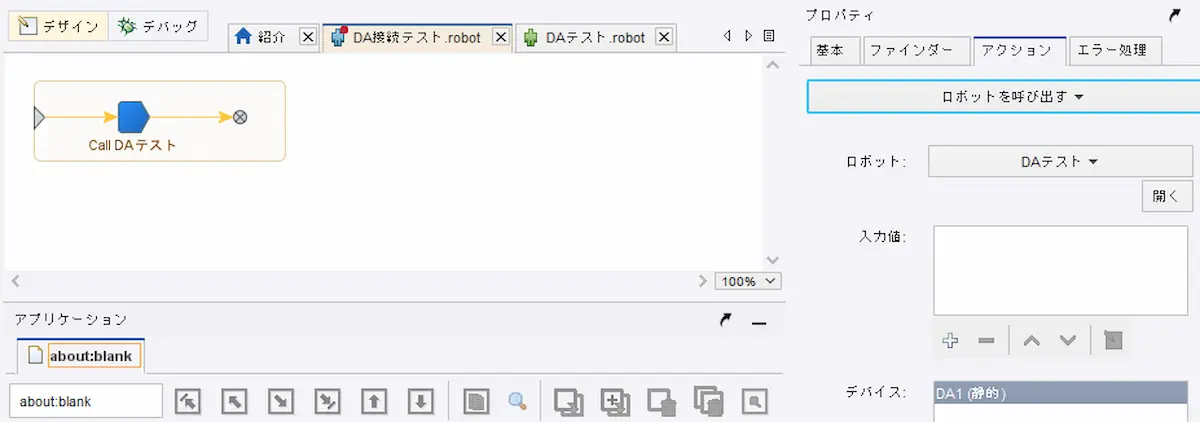Select DA1 (静的) device entry
Image resolution: width=1200 pixels, height=422 pixels.
click(x=1060, y=394)
